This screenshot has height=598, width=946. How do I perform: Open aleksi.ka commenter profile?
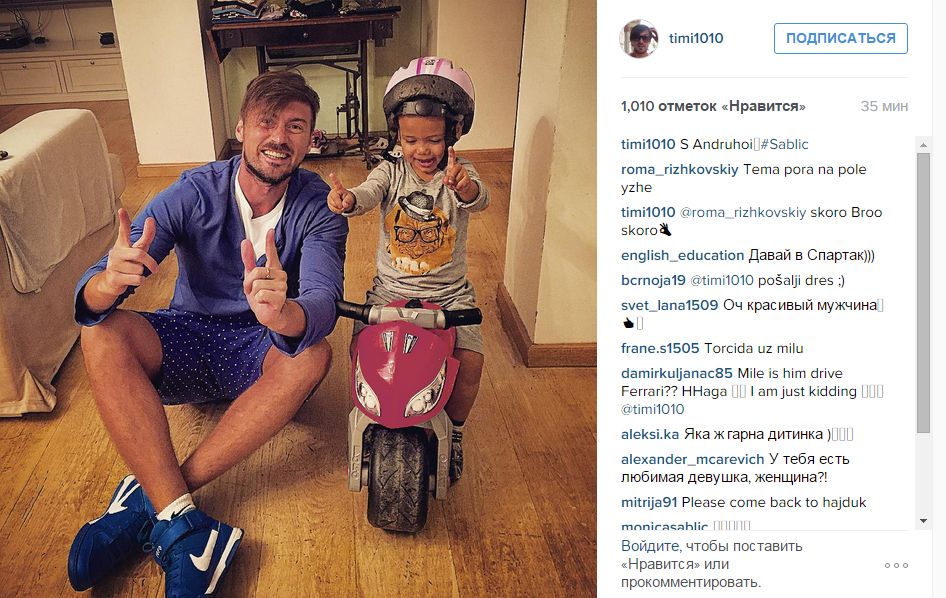650,434
